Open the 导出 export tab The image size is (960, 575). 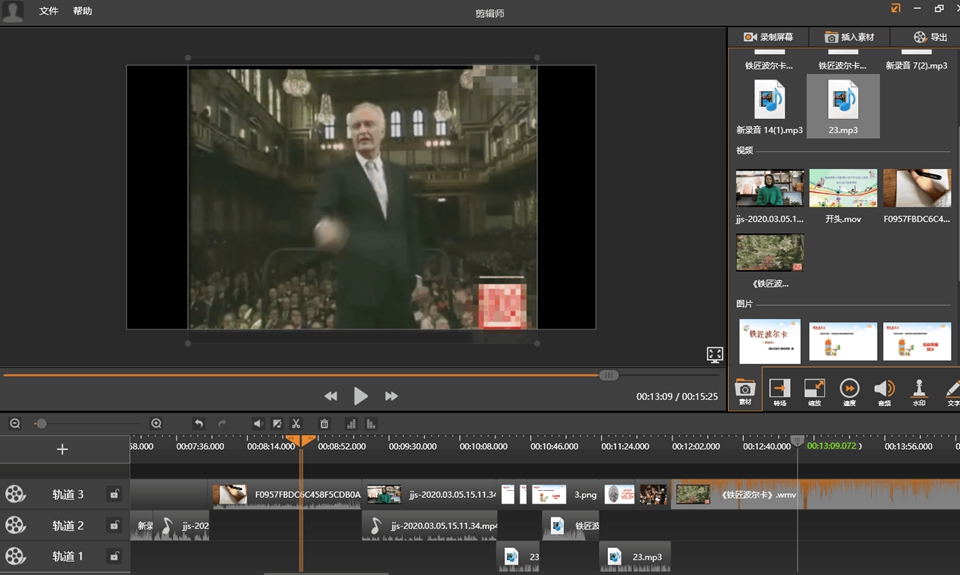pyautogui.click(x=931, y=37)
